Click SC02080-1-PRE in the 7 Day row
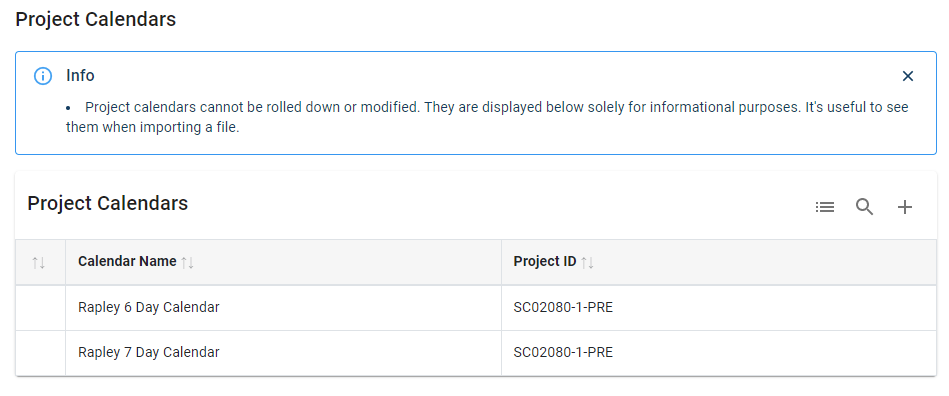The width and height of the screenshot is (949, 396). point(563,352)
